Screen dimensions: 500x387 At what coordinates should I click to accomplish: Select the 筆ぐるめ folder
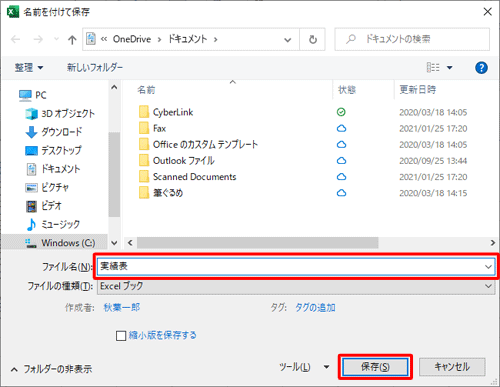[161, 193]
